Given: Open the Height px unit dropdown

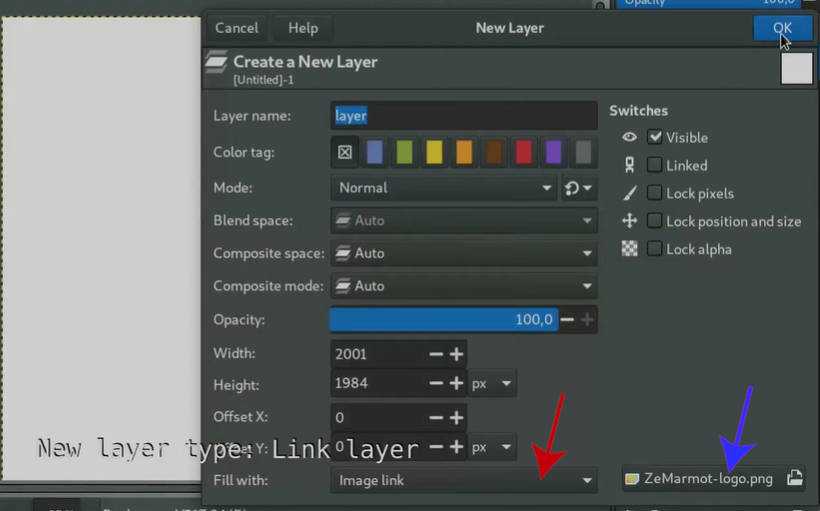Looking at the screenshot, I should 494,384.
